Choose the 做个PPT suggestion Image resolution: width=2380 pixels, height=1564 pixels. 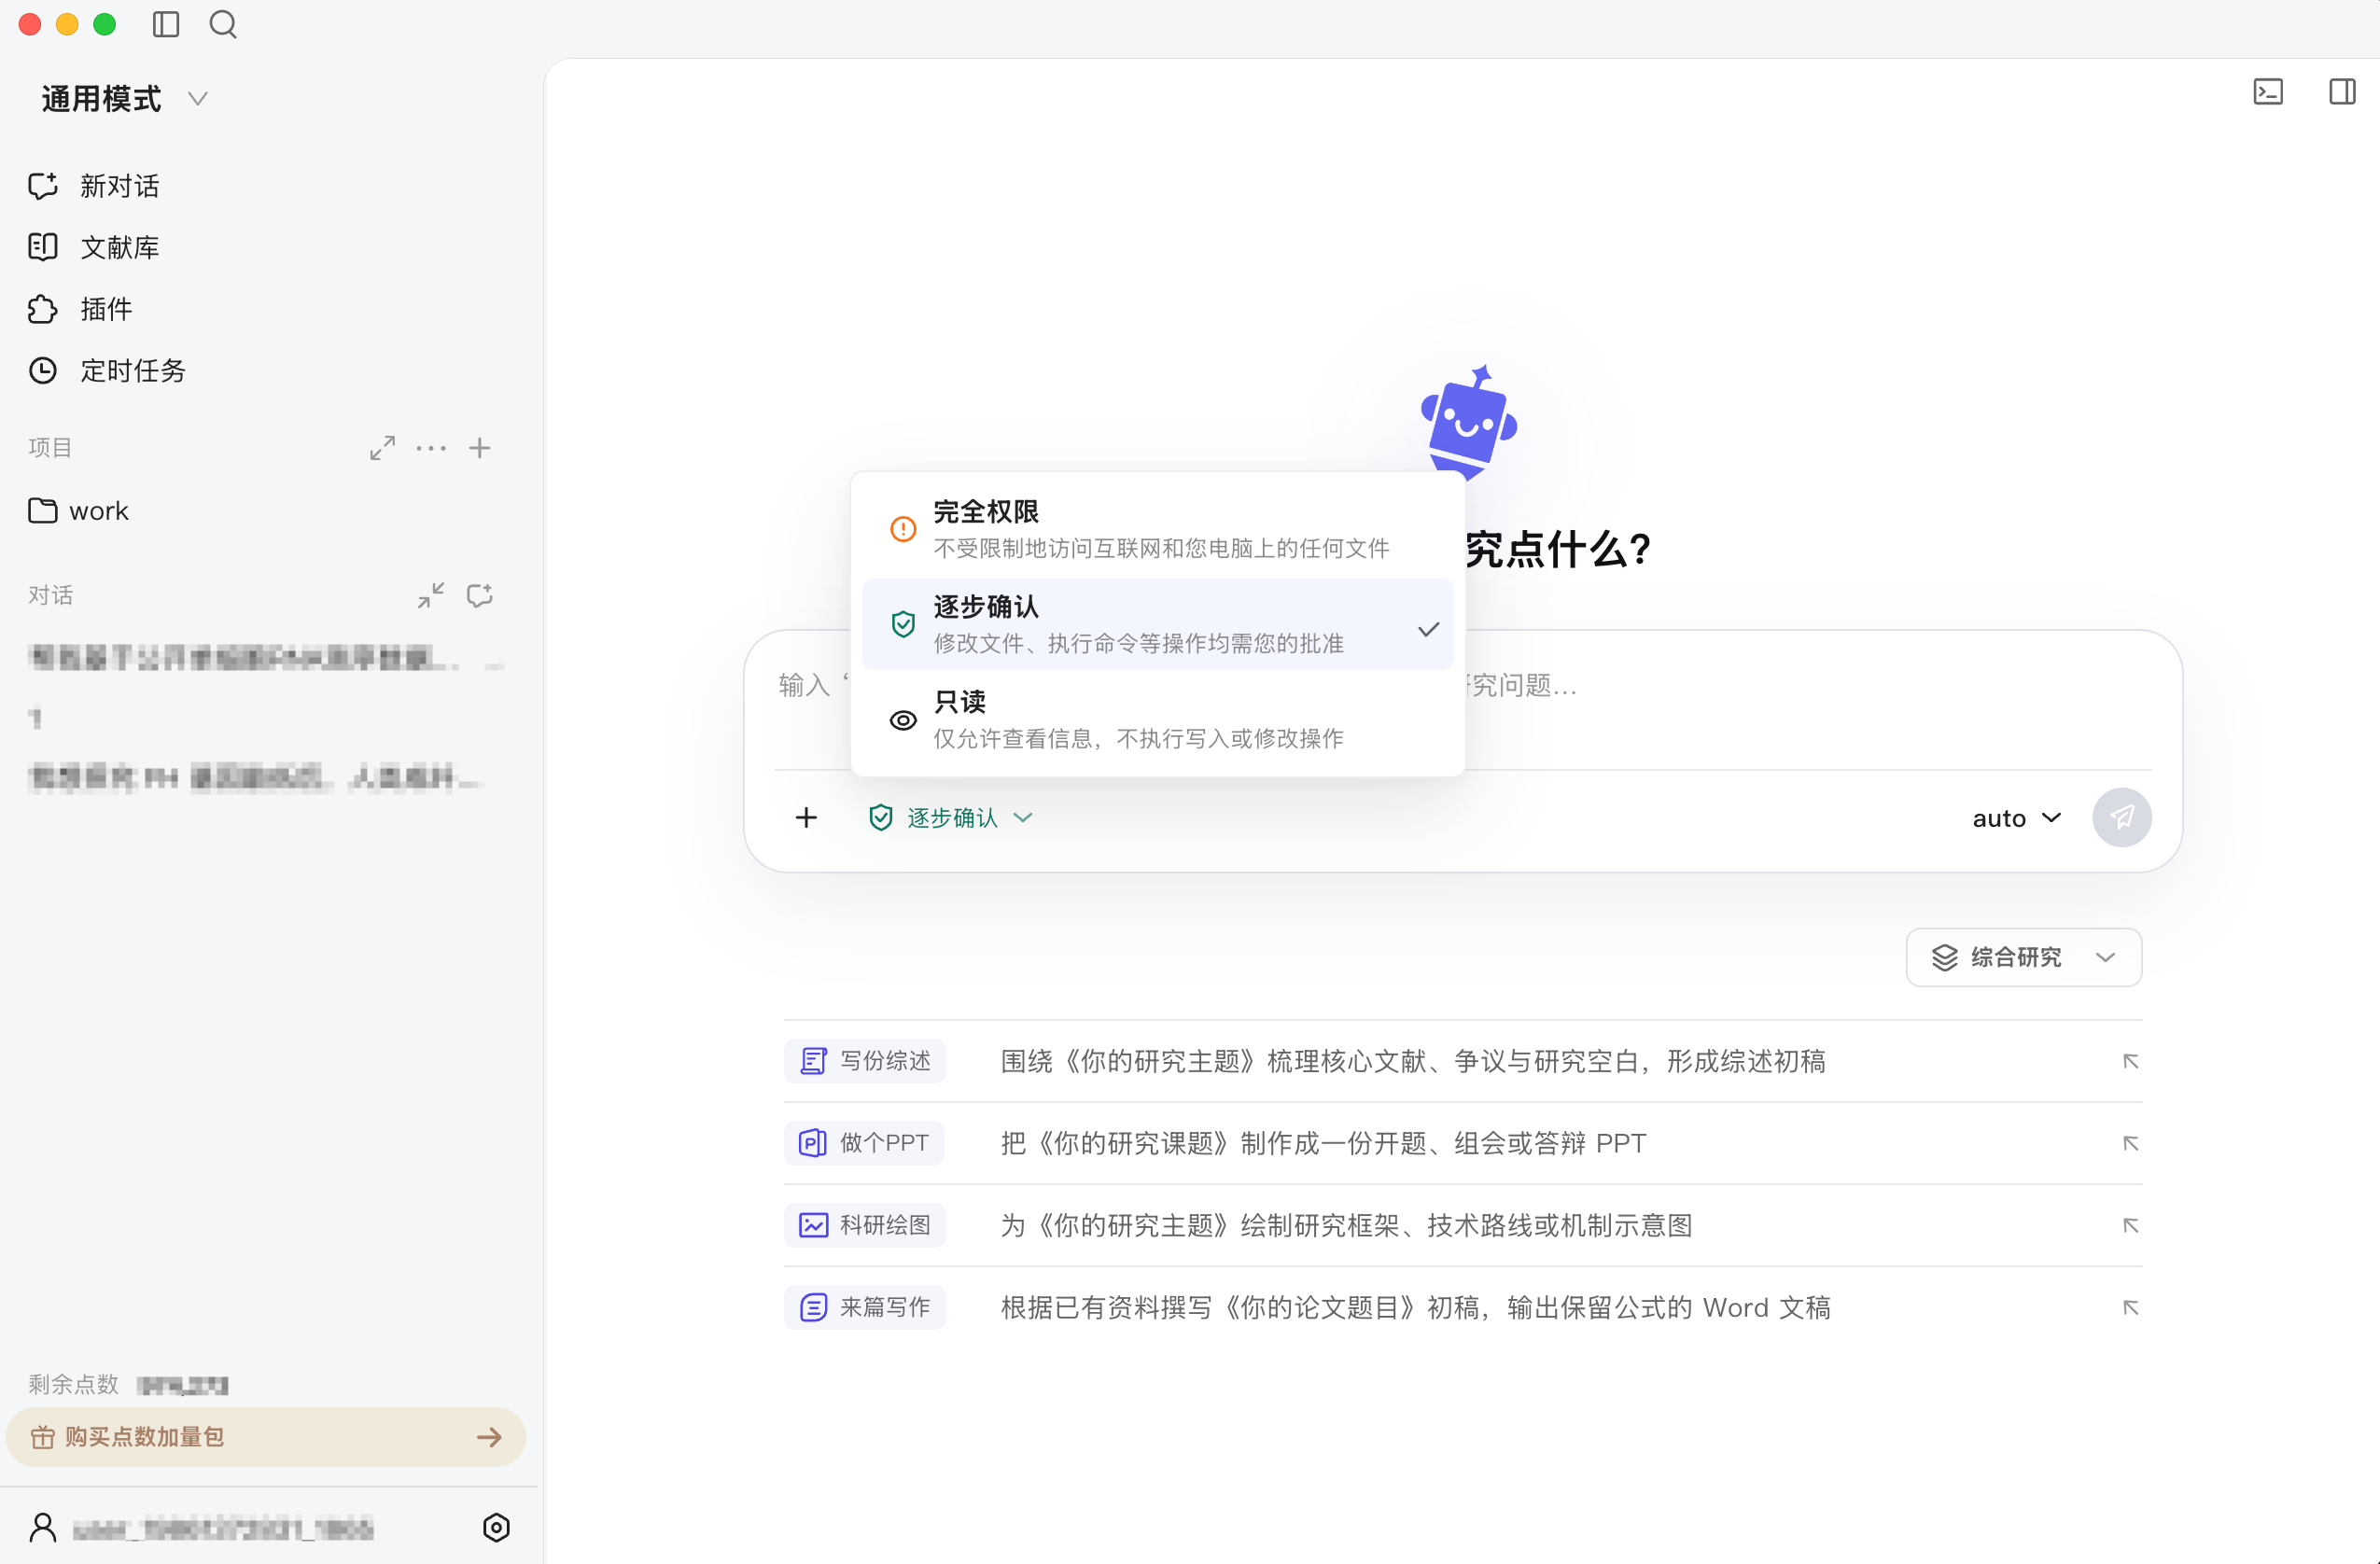865,1143
